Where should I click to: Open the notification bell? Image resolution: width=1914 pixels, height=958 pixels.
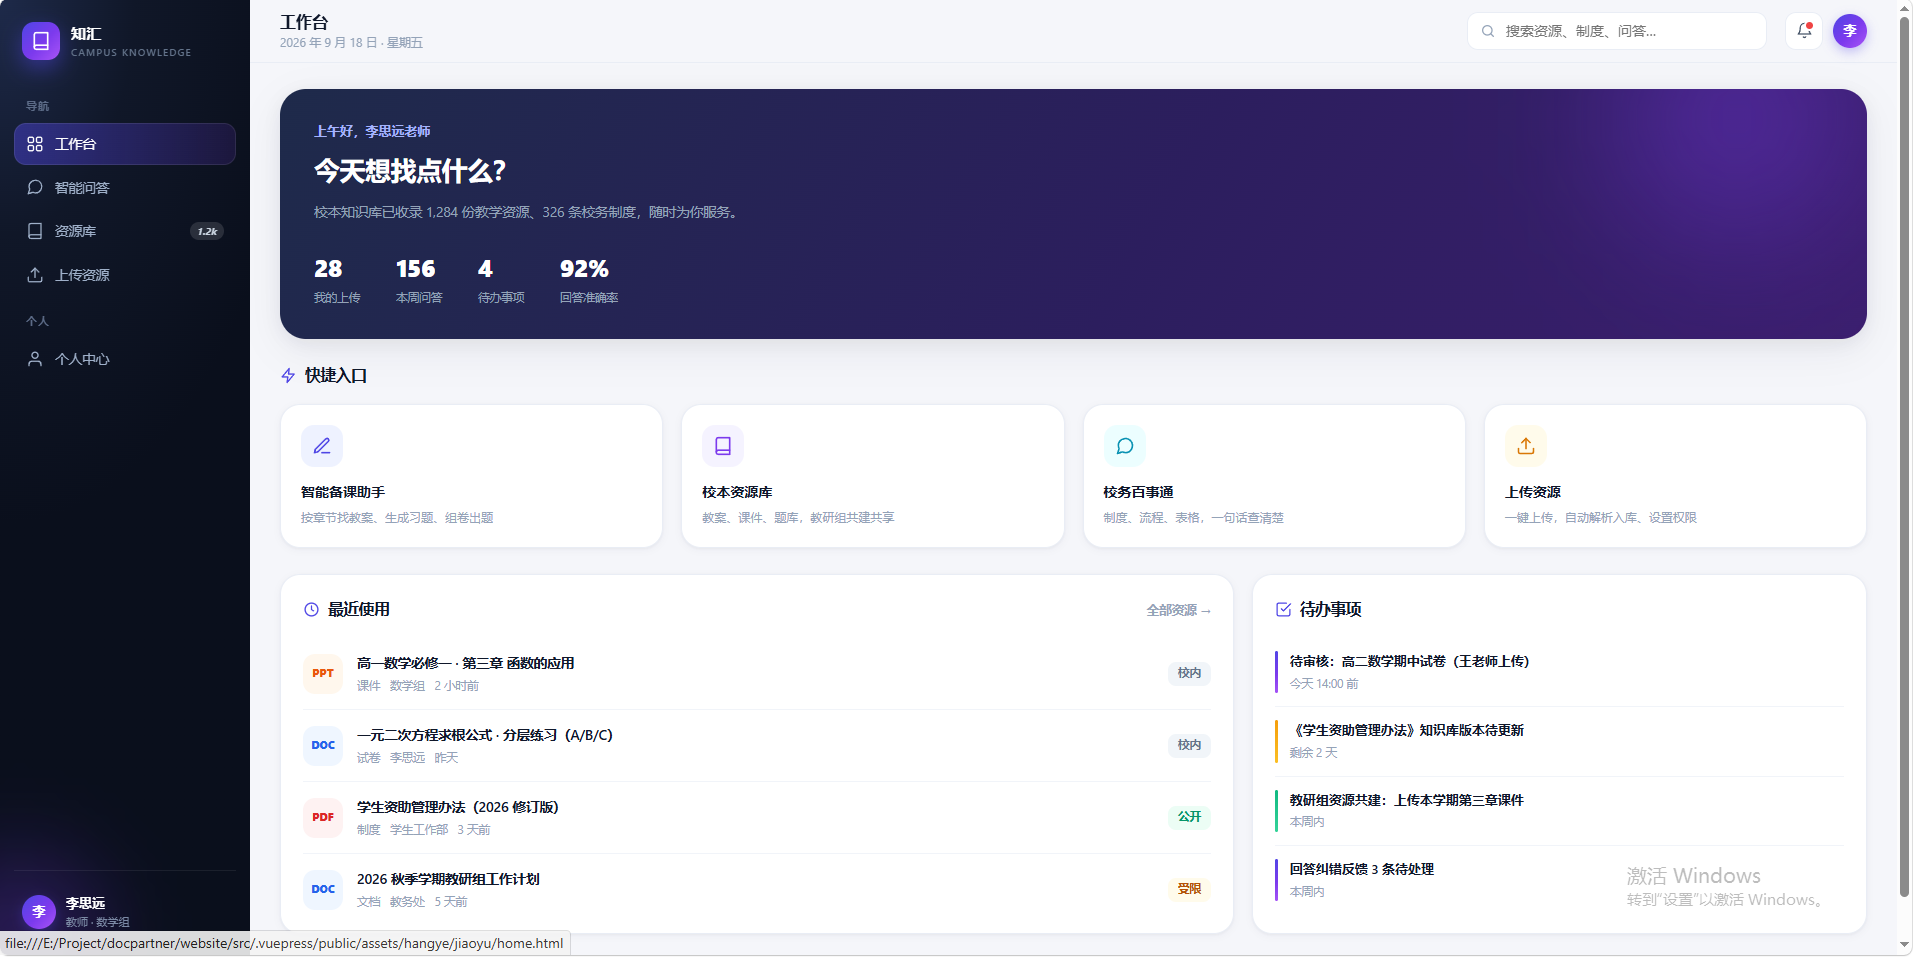pos(1804,31)
